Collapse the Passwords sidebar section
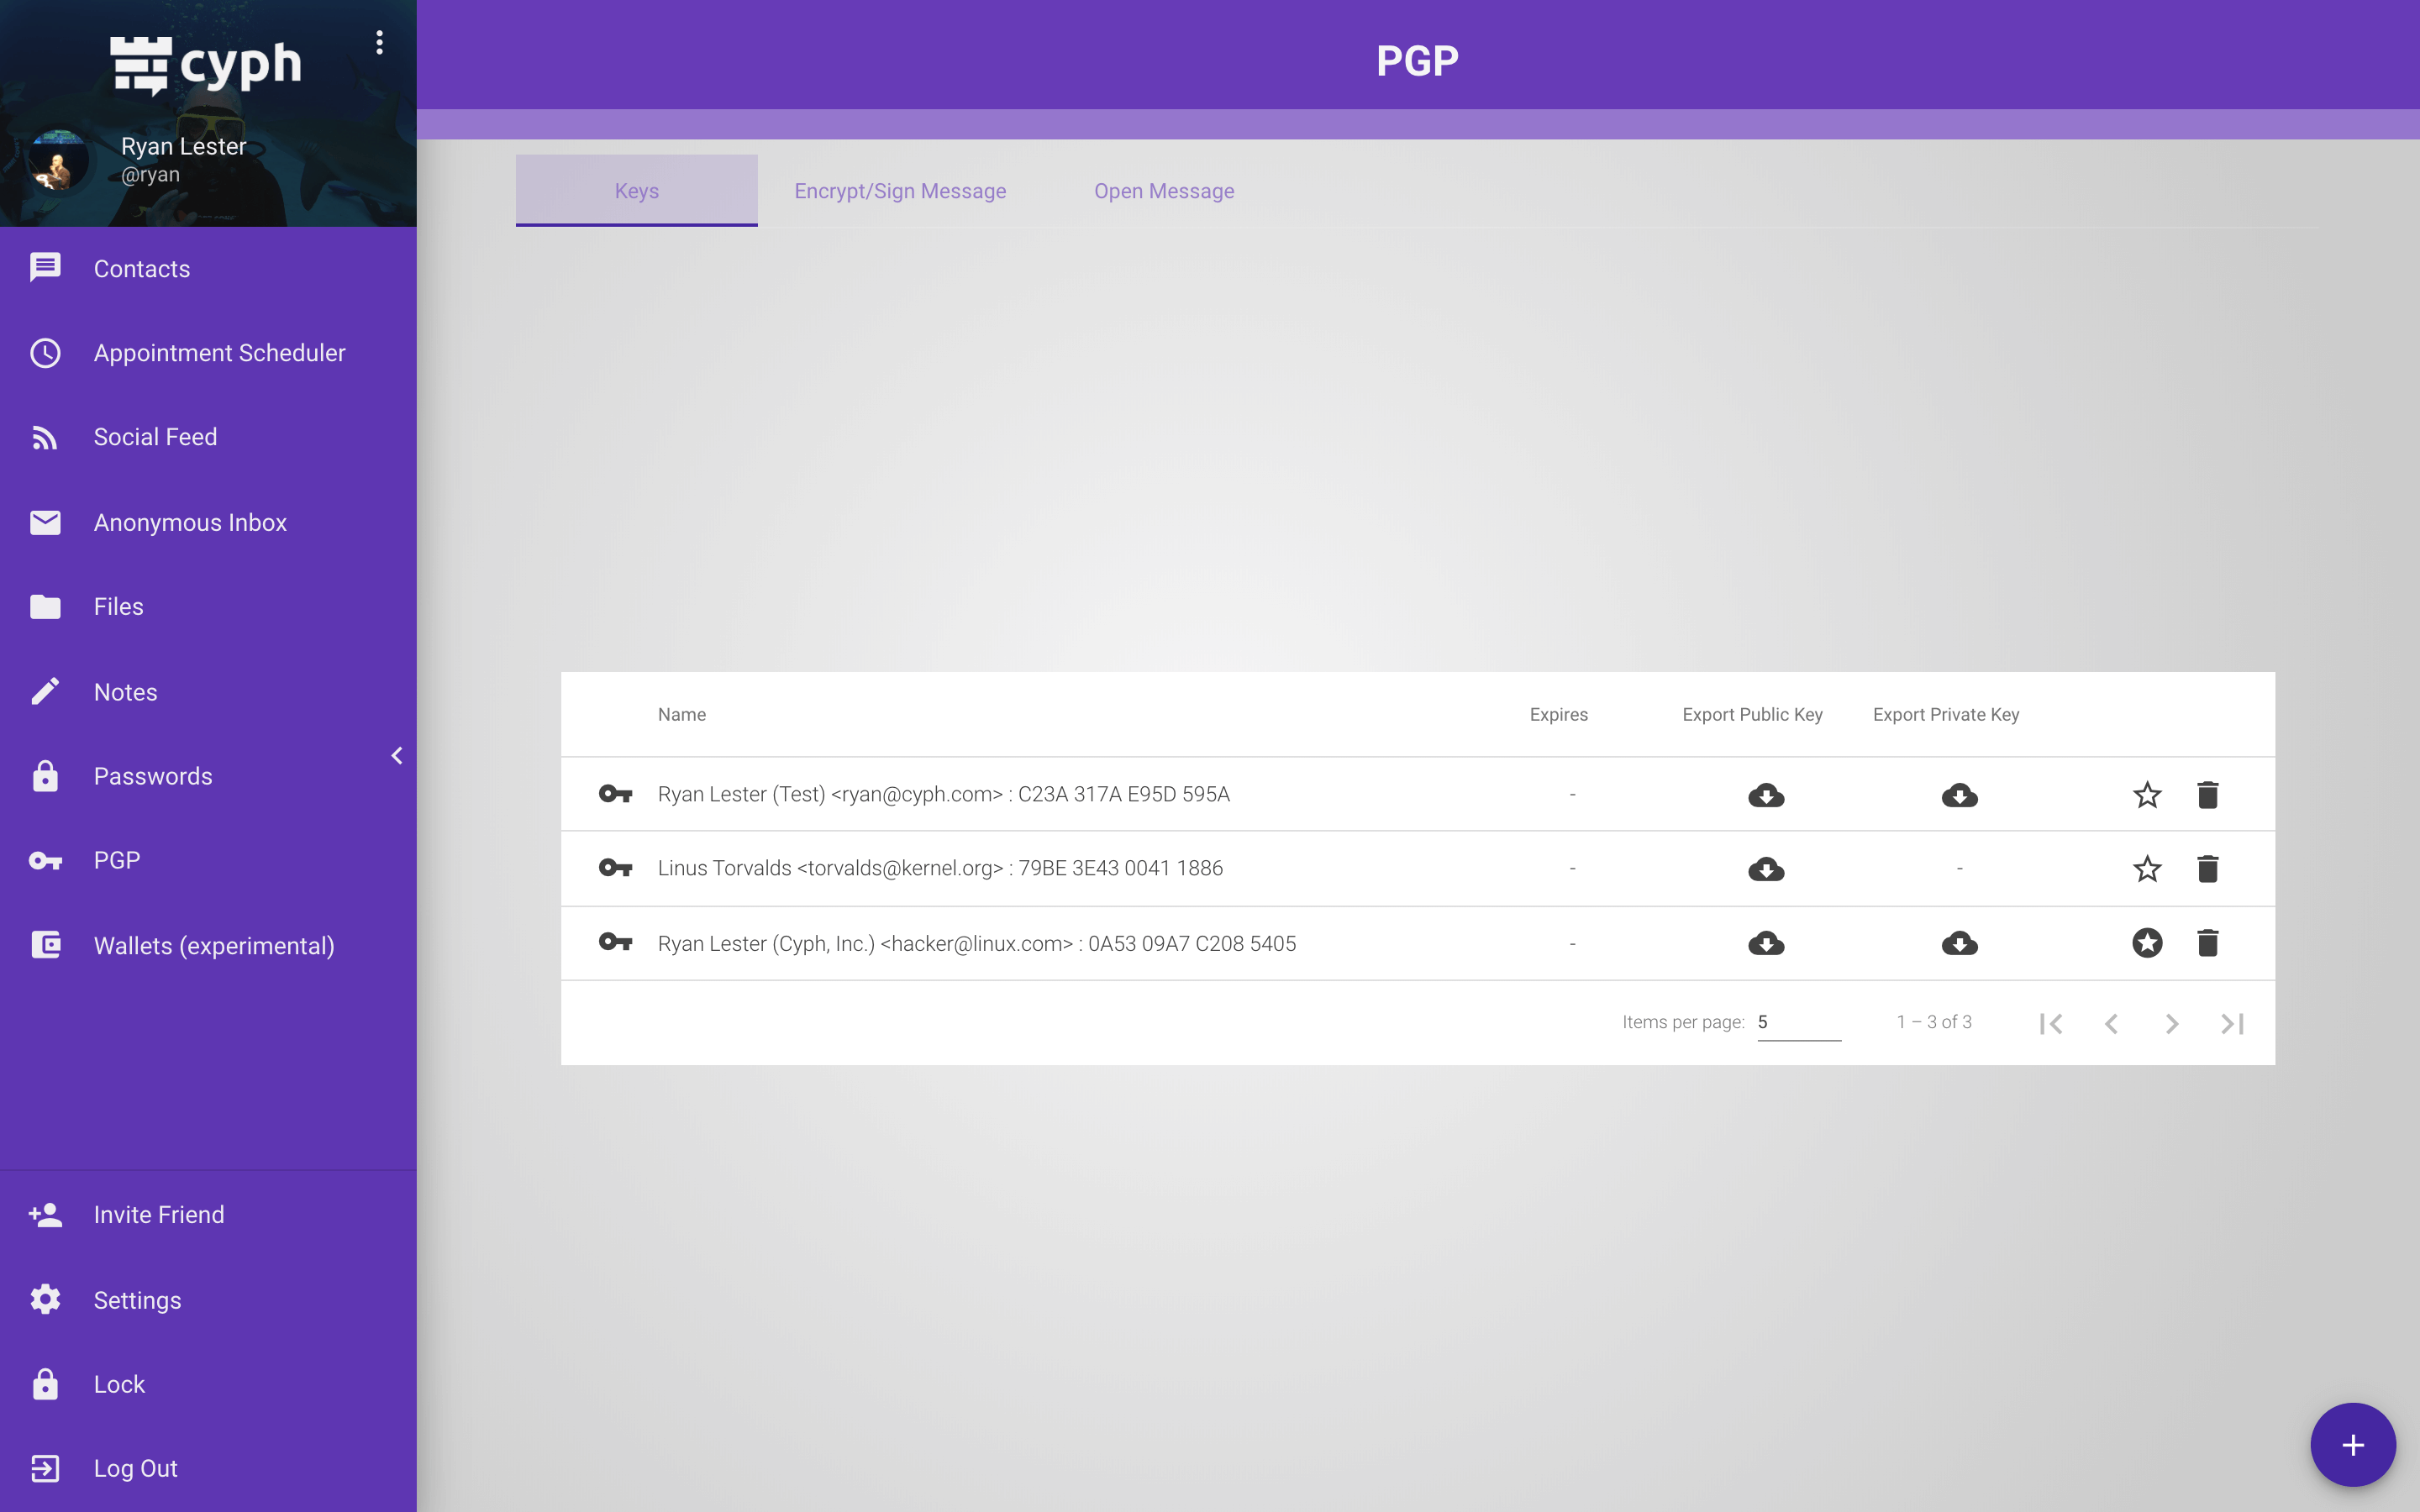 [x=396, y=755]
